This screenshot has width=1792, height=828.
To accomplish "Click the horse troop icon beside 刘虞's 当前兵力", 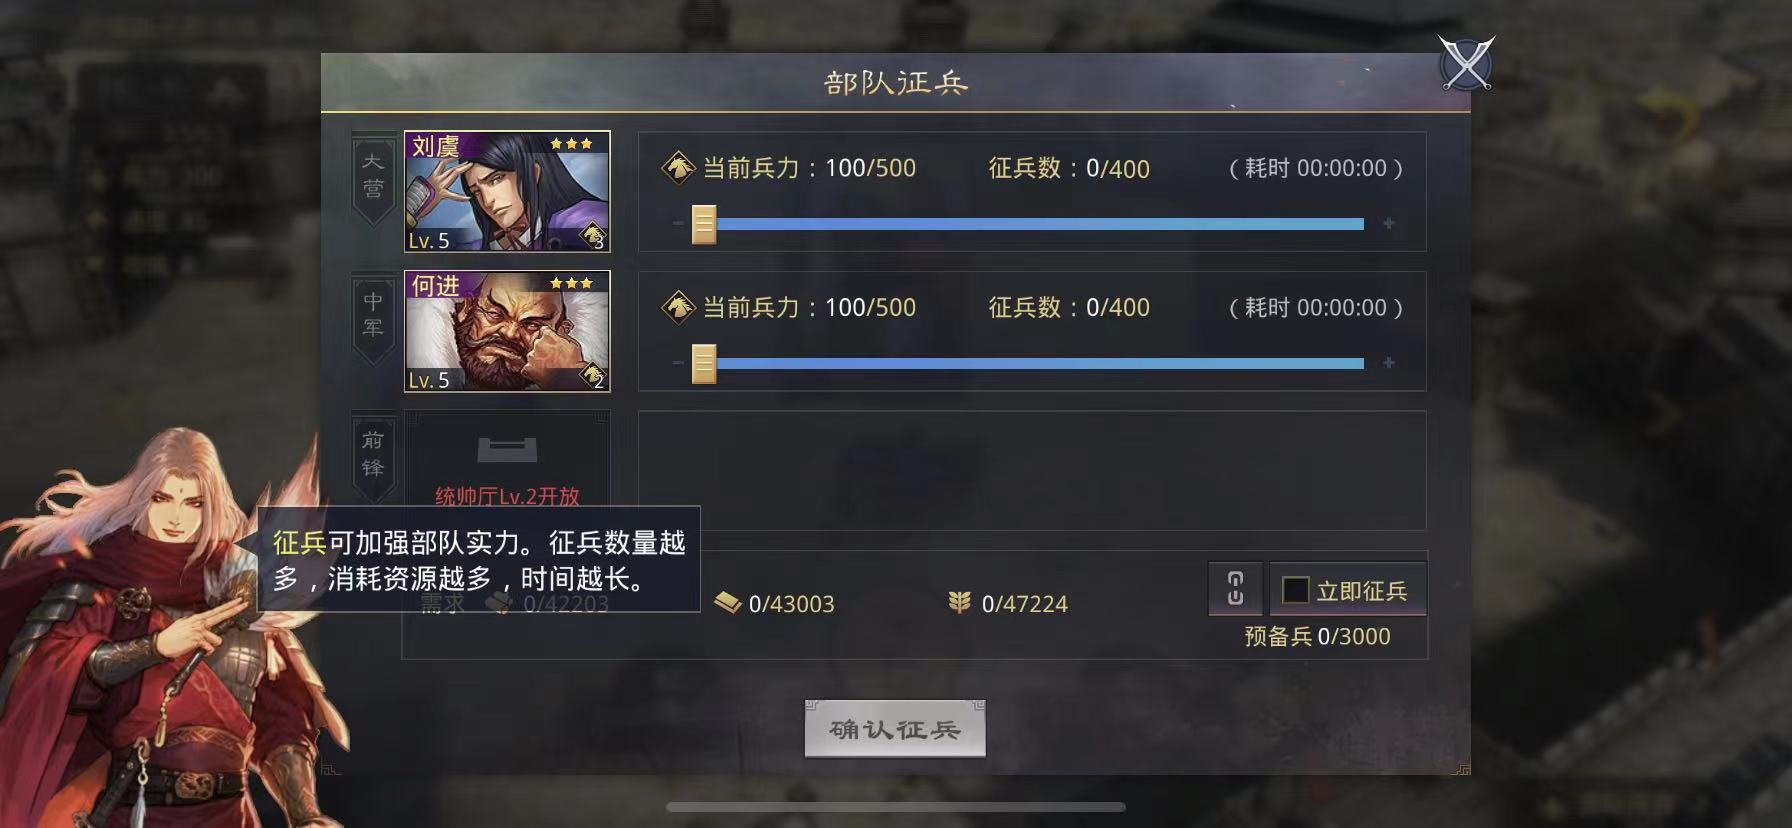I will (x=679, y=168).
